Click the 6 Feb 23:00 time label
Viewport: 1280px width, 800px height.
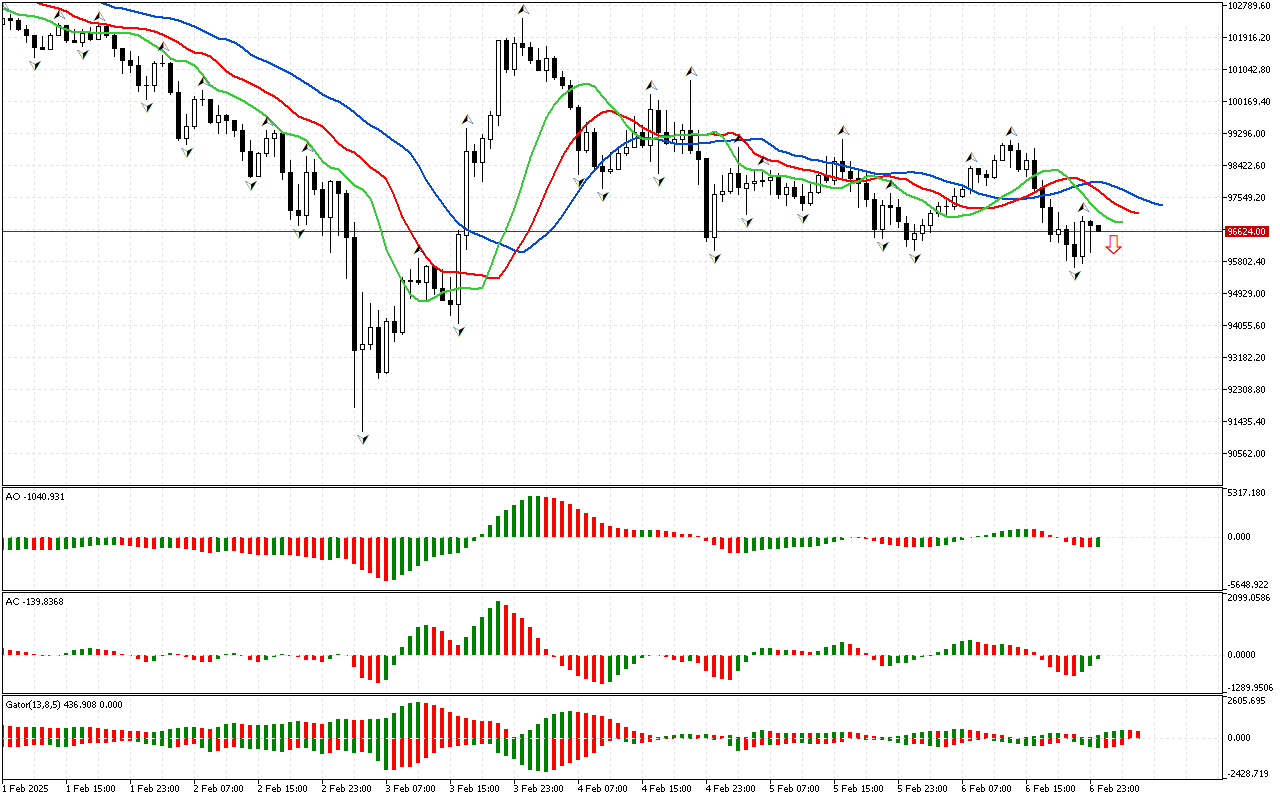(1113, 788)
